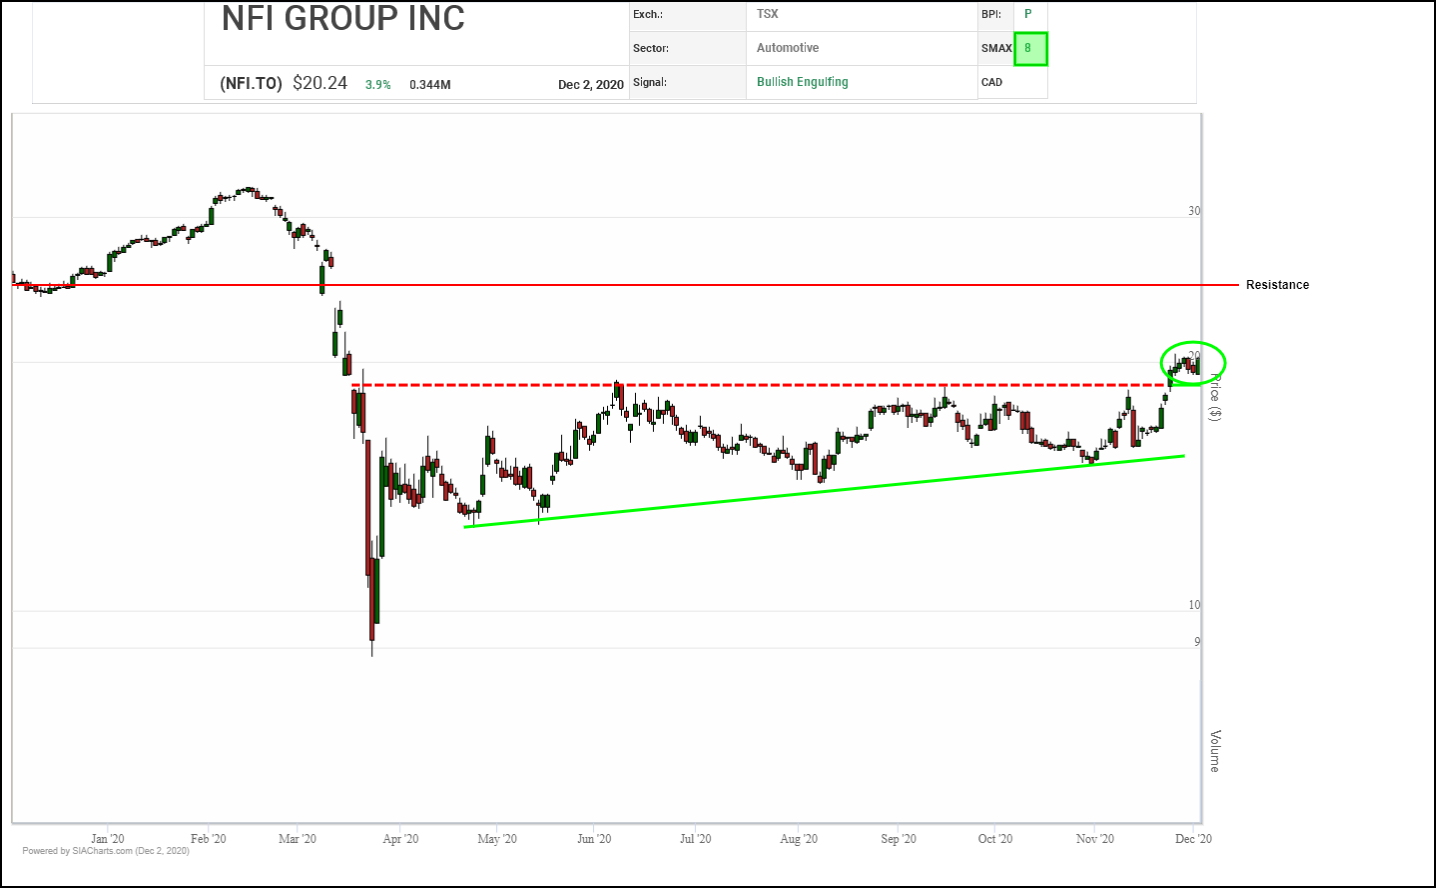Image resolution: width=1436 pixels, height=888 pixels.
Task: Click the vertical Volume axis label
Action: [1214, 751]
